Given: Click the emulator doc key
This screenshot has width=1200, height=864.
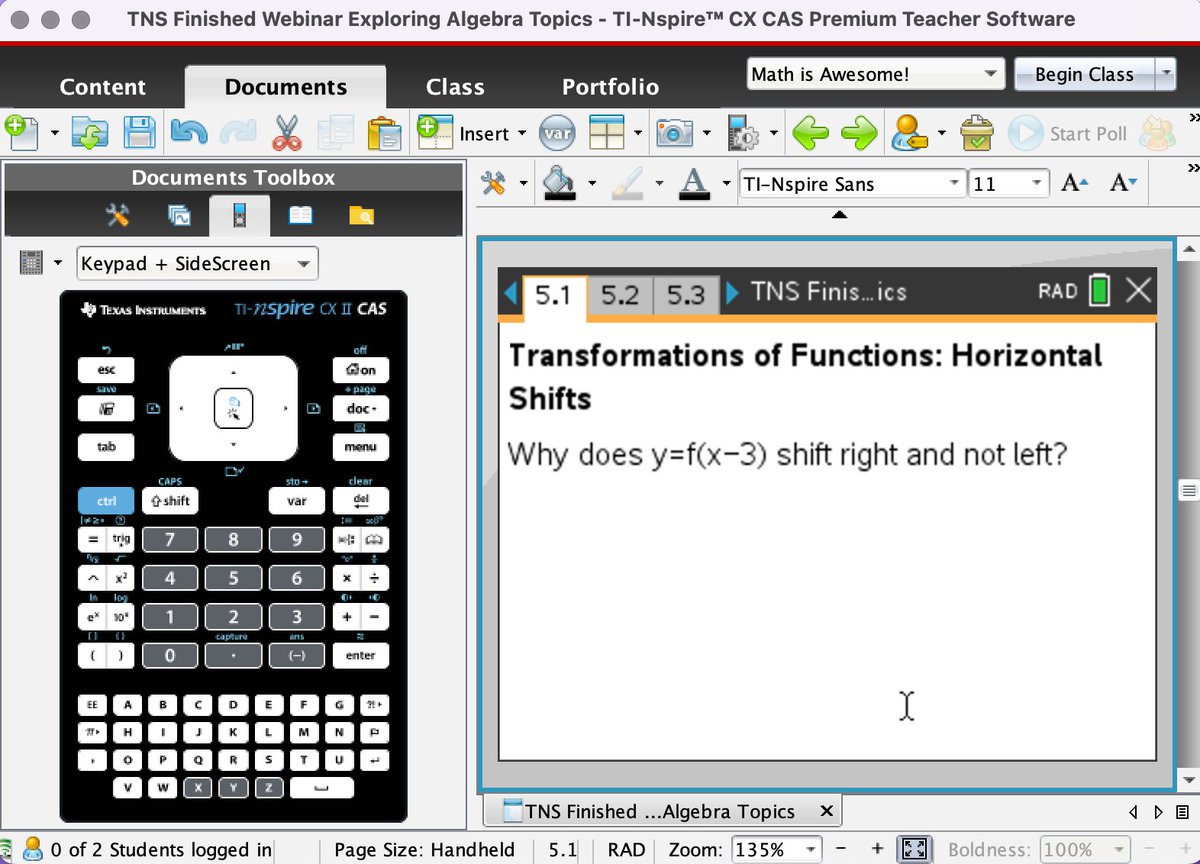Looking at the screenshot, I should (360, 409).
